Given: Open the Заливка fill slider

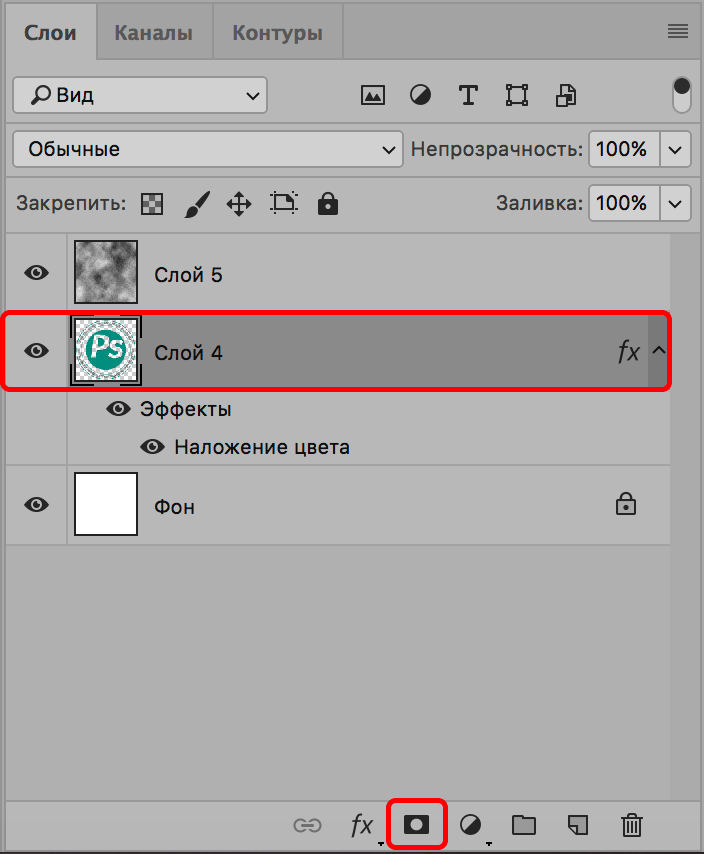Looking at the screenshot, I should tap(675, 203).
